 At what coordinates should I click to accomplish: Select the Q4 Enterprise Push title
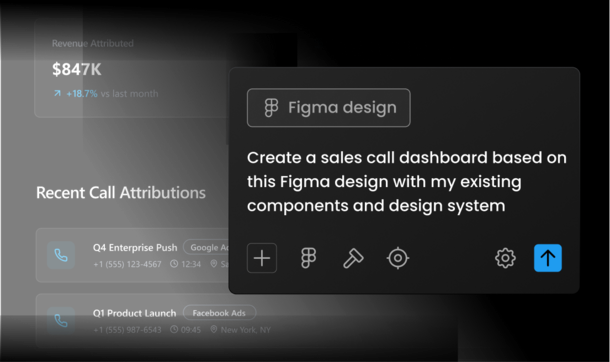135,248
